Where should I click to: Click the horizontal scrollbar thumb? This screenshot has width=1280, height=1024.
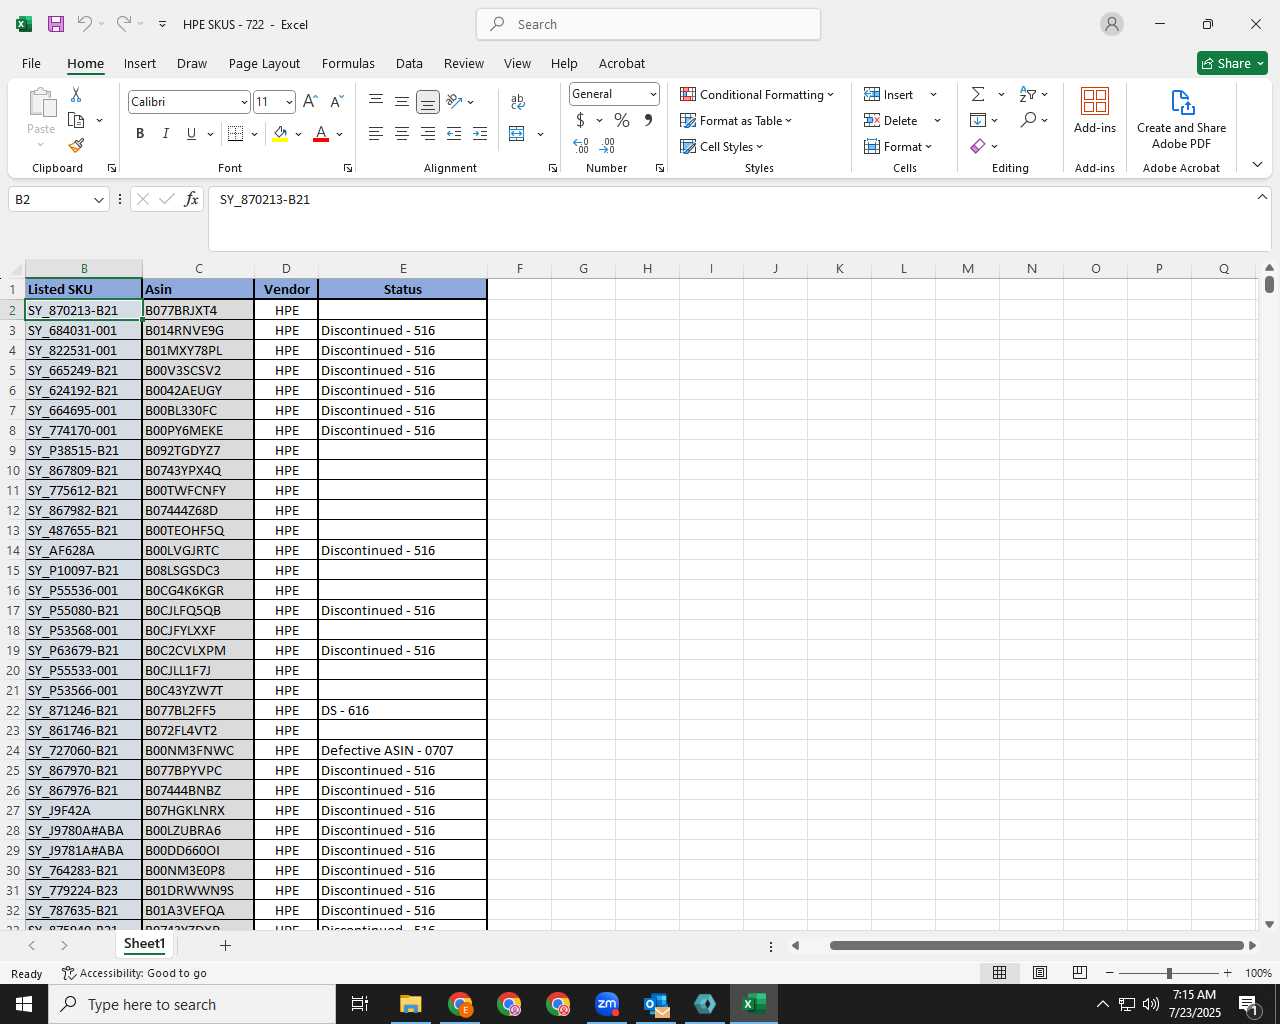pyautogui.click(x=1037, y=945)
